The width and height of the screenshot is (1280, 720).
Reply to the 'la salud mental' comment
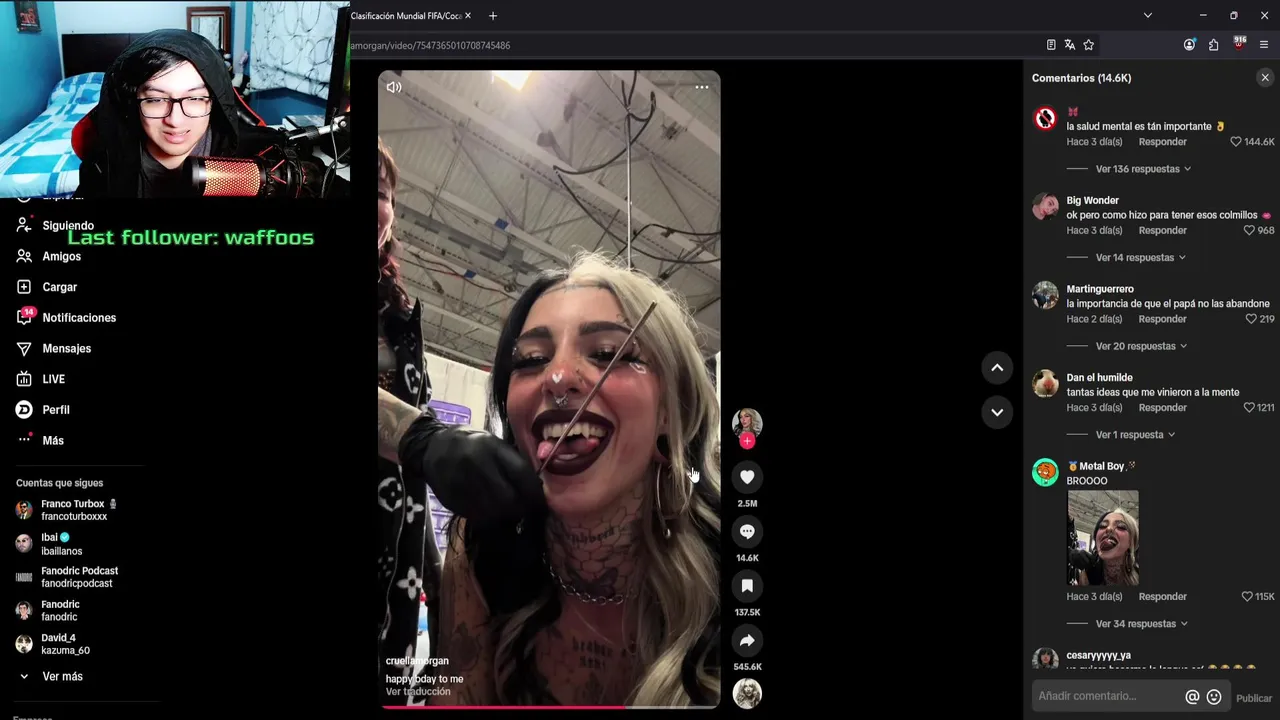(1162, 142)
